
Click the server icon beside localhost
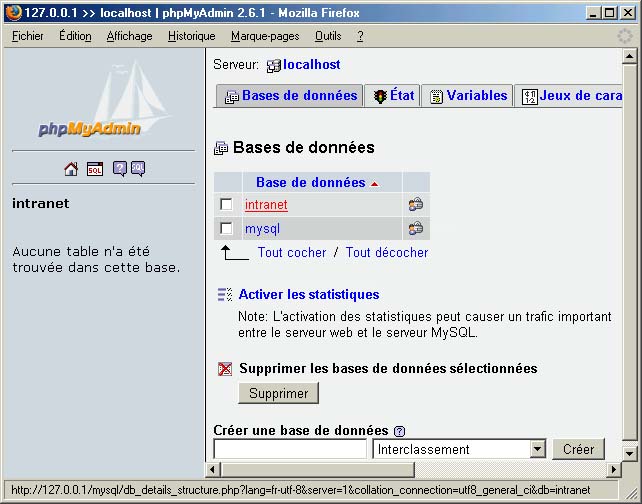[x=274, y=66]
